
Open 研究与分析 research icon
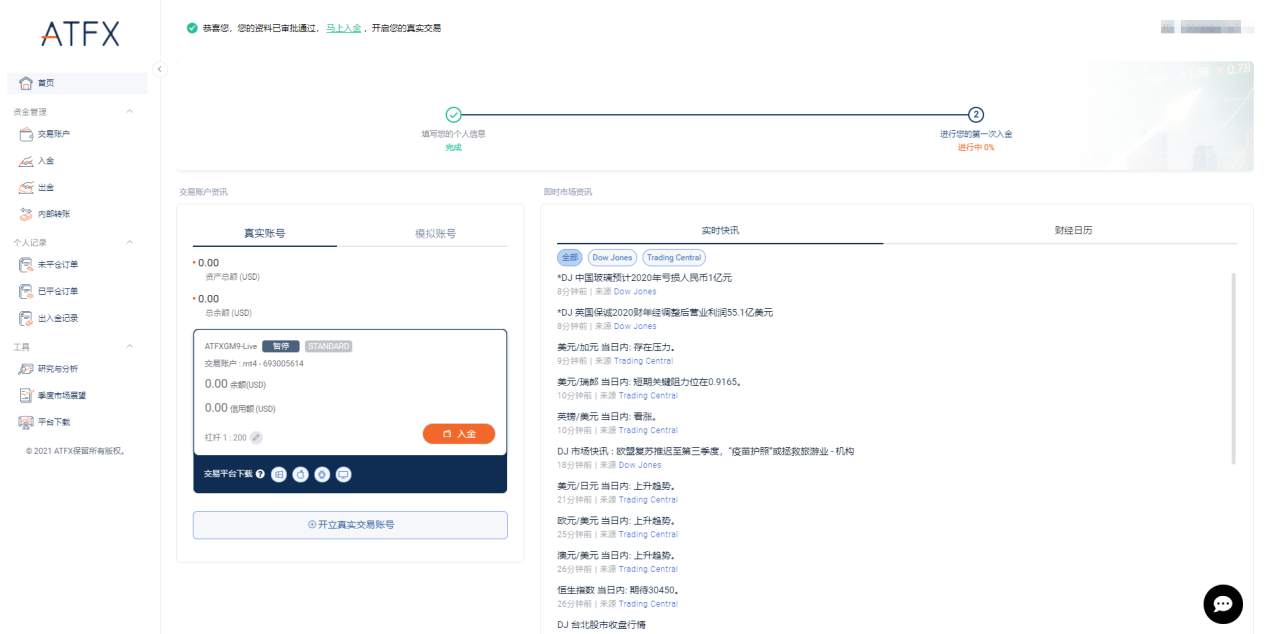click(26, 369)
